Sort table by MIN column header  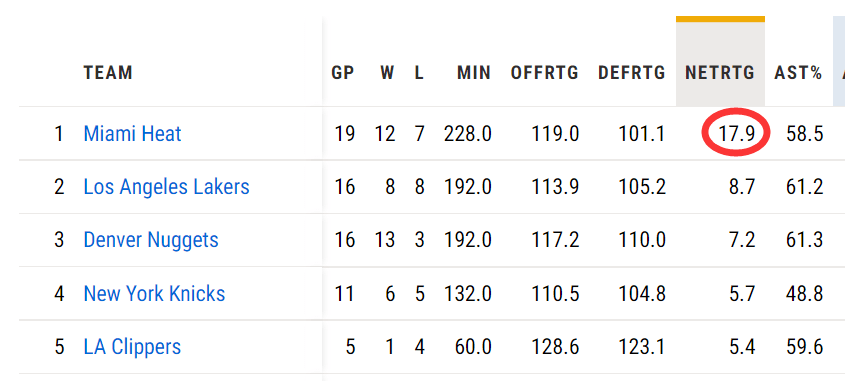[x=474, y=73]
